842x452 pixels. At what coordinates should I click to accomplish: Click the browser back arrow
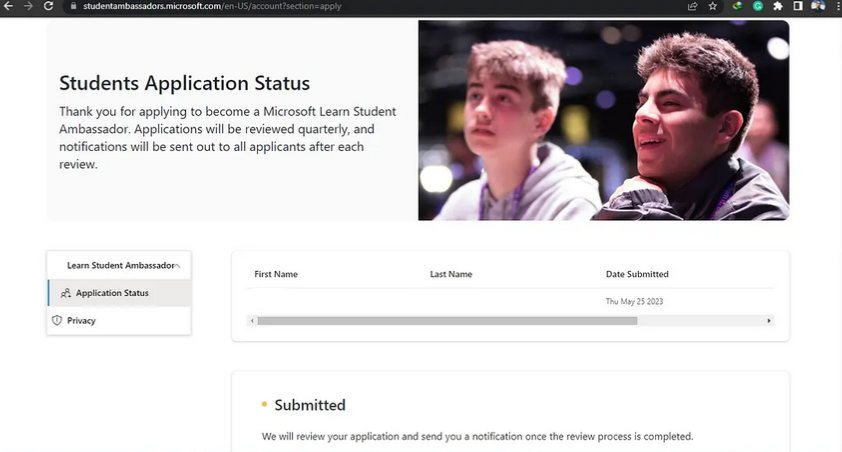[9, 6]
